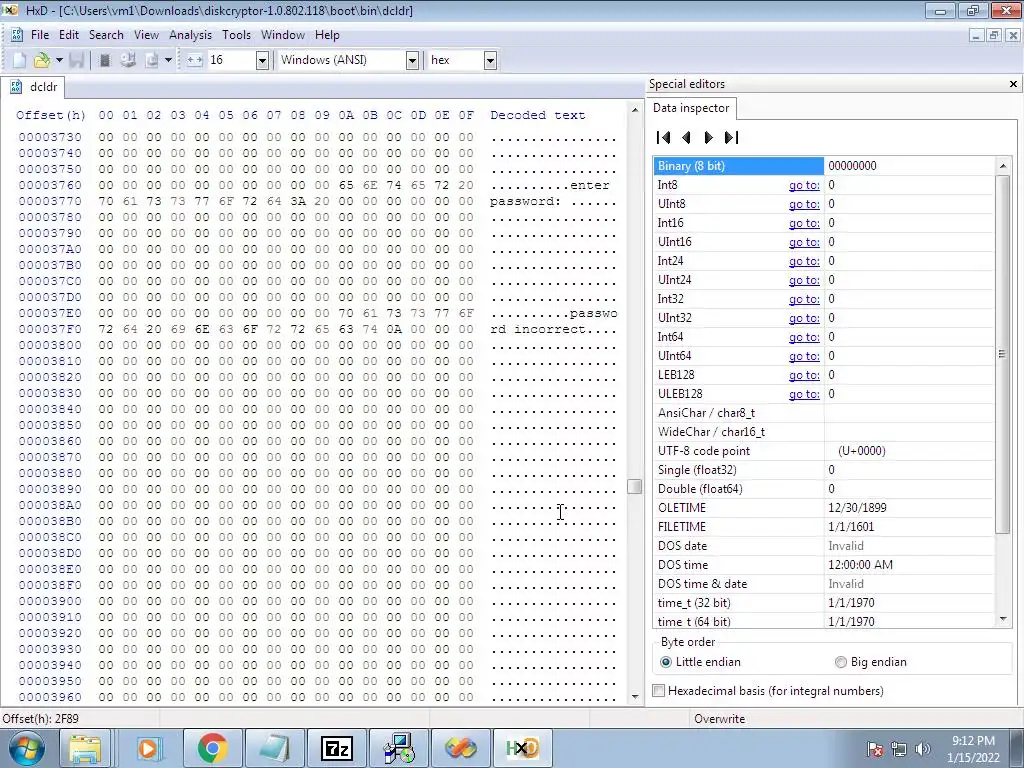Image resolution: width=1024 pixels, height=768 pixels.
Task: Open the Search menu
Action: tap(106, 35)
